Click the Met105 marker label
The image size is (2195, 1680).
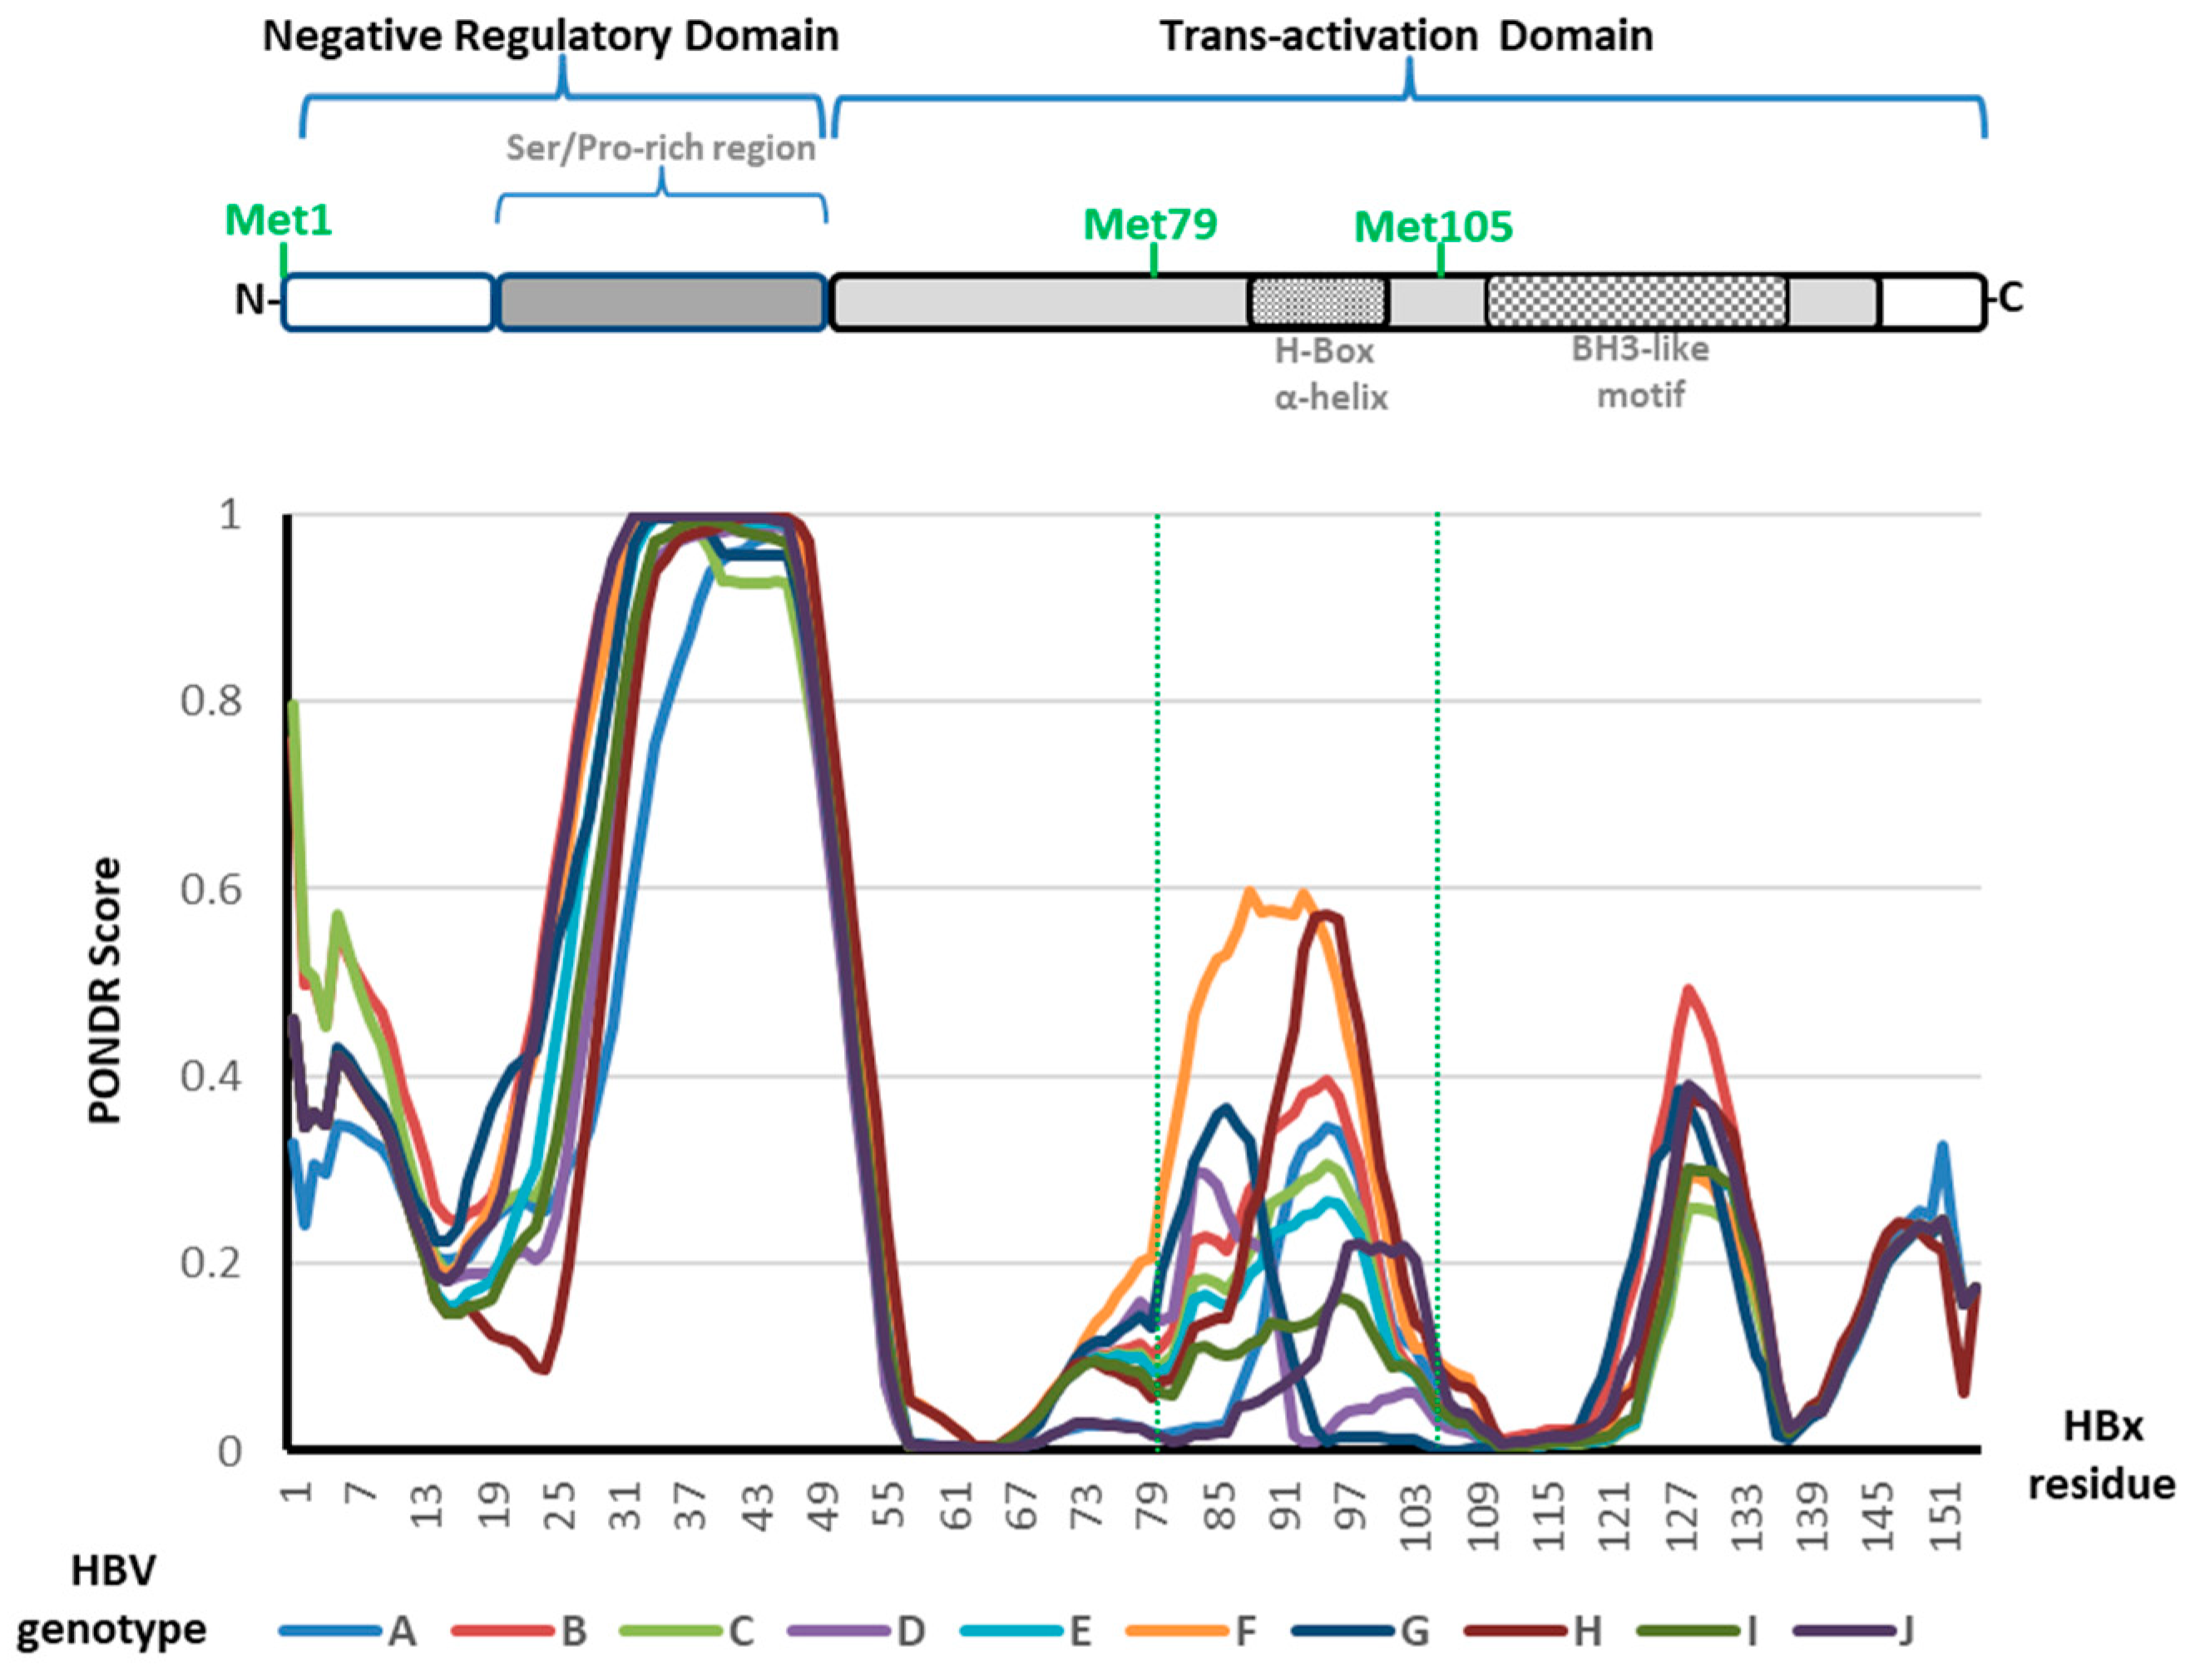coord(1432,227)
